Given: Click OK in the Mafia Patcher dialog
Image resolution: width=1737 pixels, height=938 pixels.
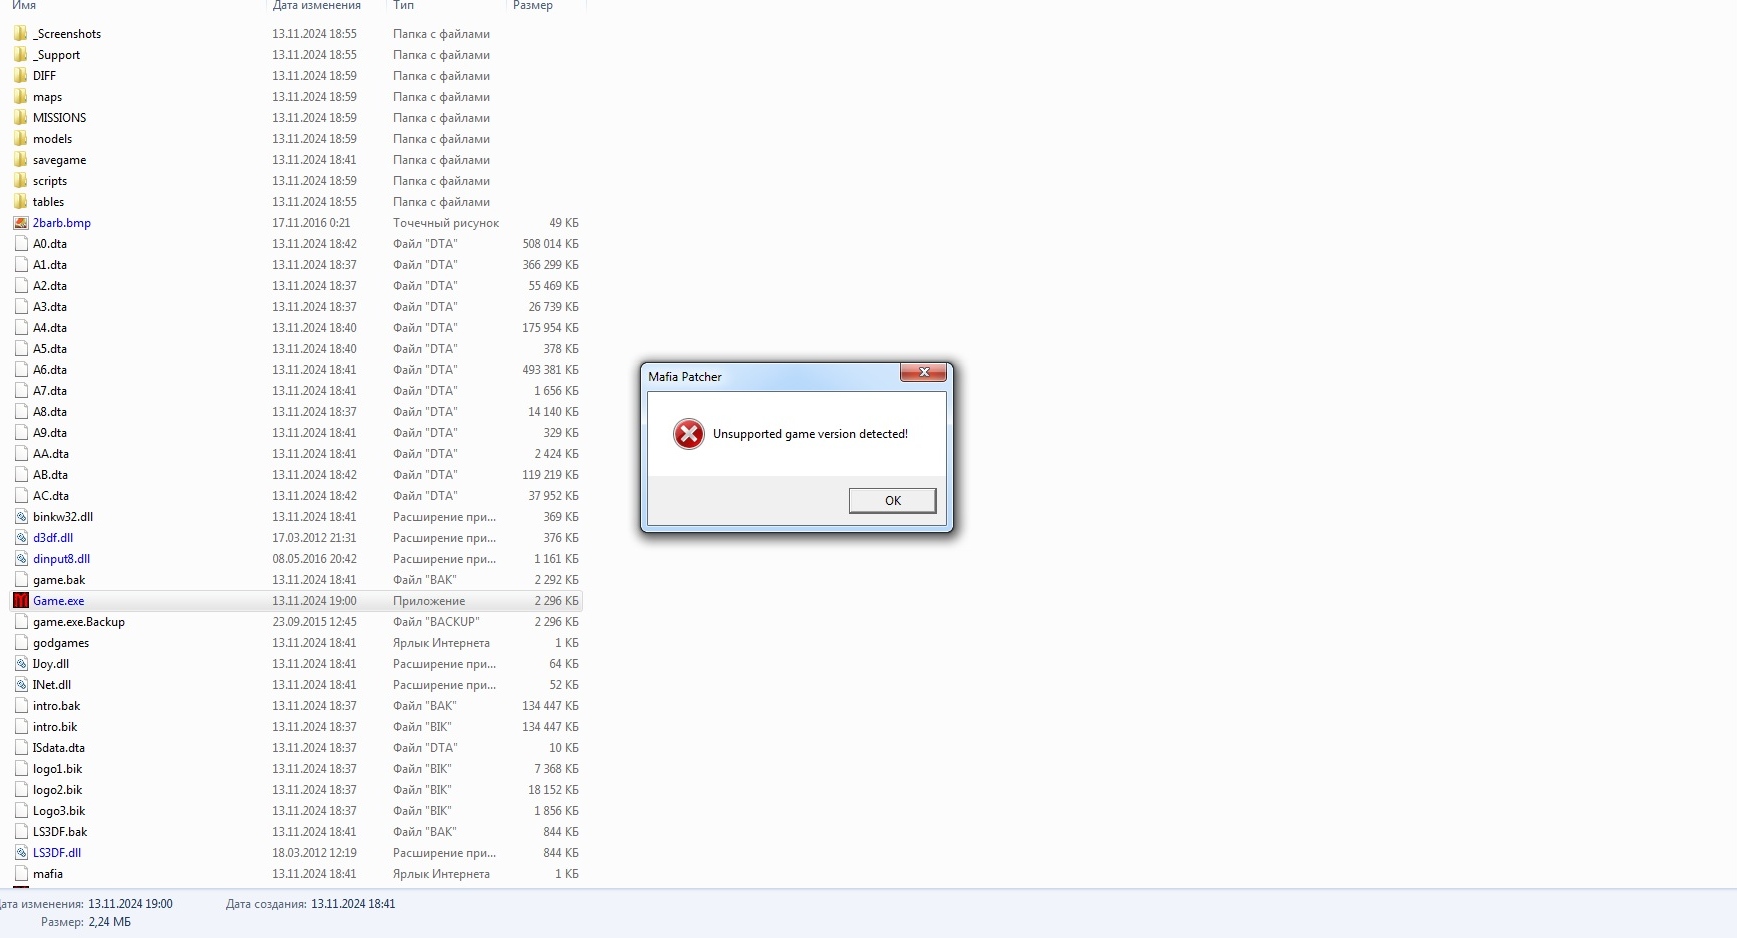Looking at the screenshot, I should pos(892,501).
